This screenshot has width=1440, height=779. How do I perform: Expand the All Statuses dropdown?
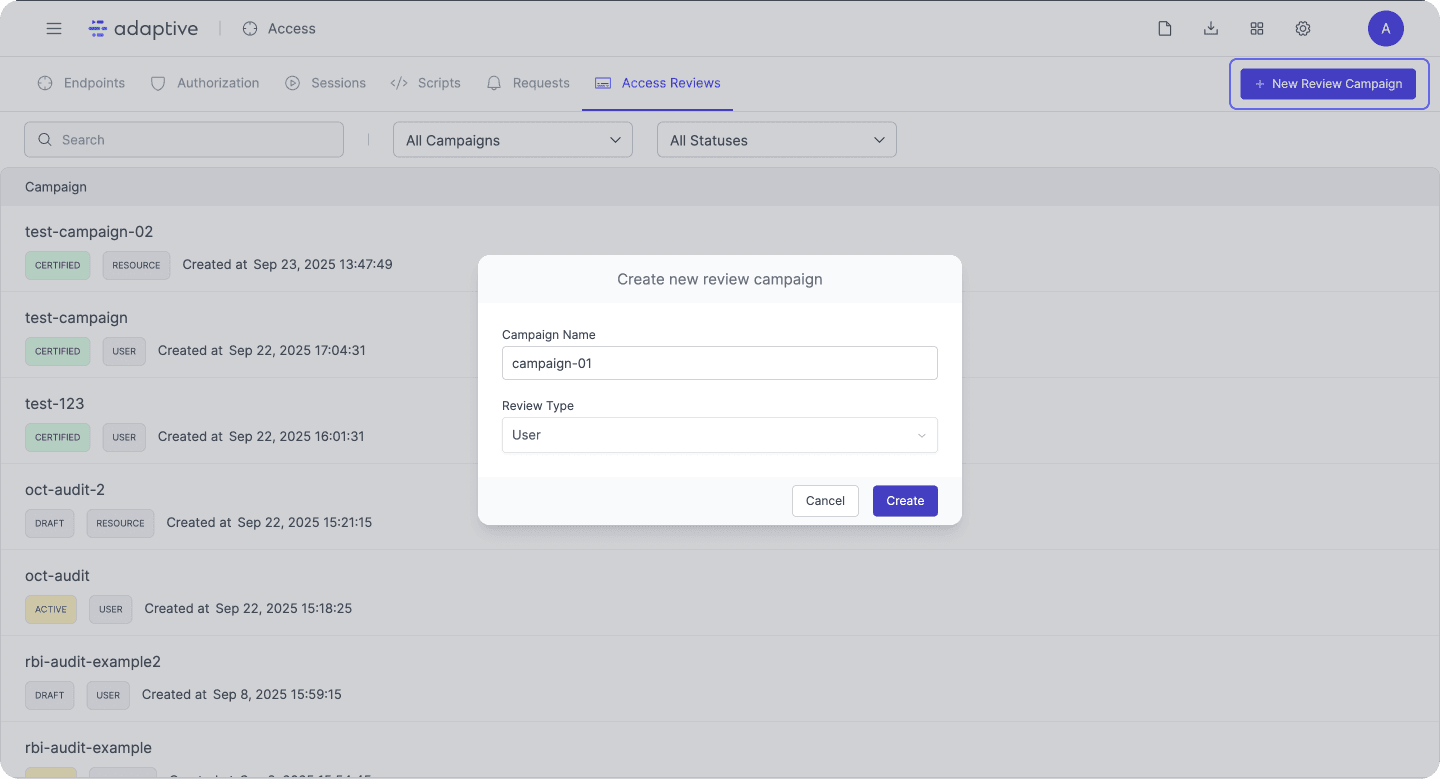click(x=777, y=140)
